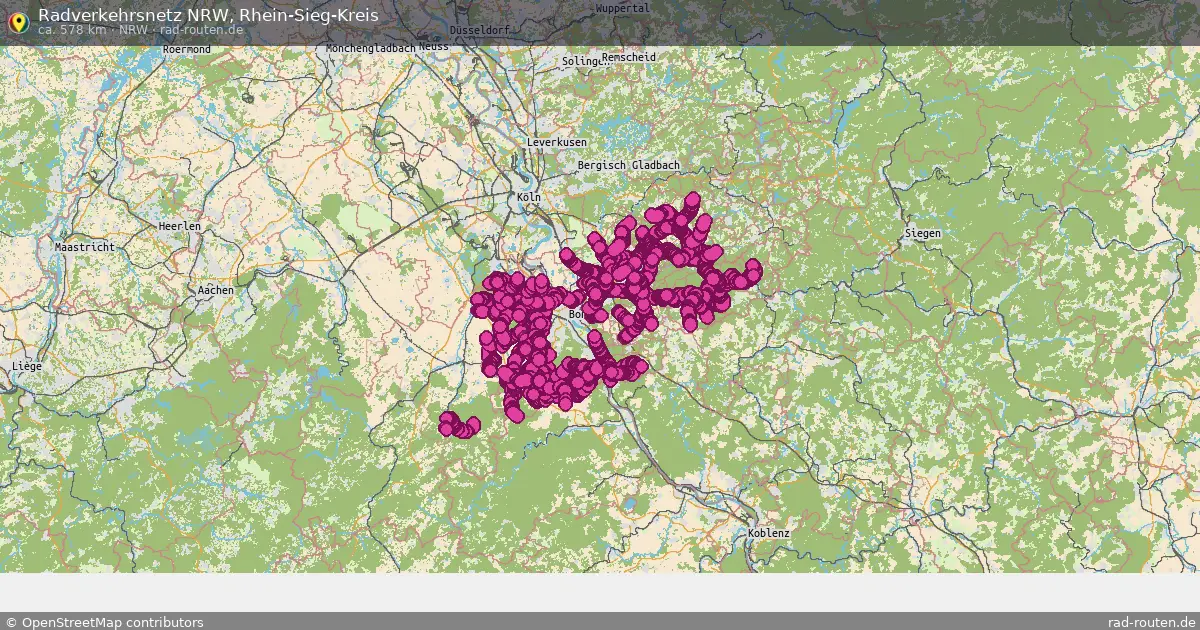Click the Solingen map label

(x=586, y=61)
